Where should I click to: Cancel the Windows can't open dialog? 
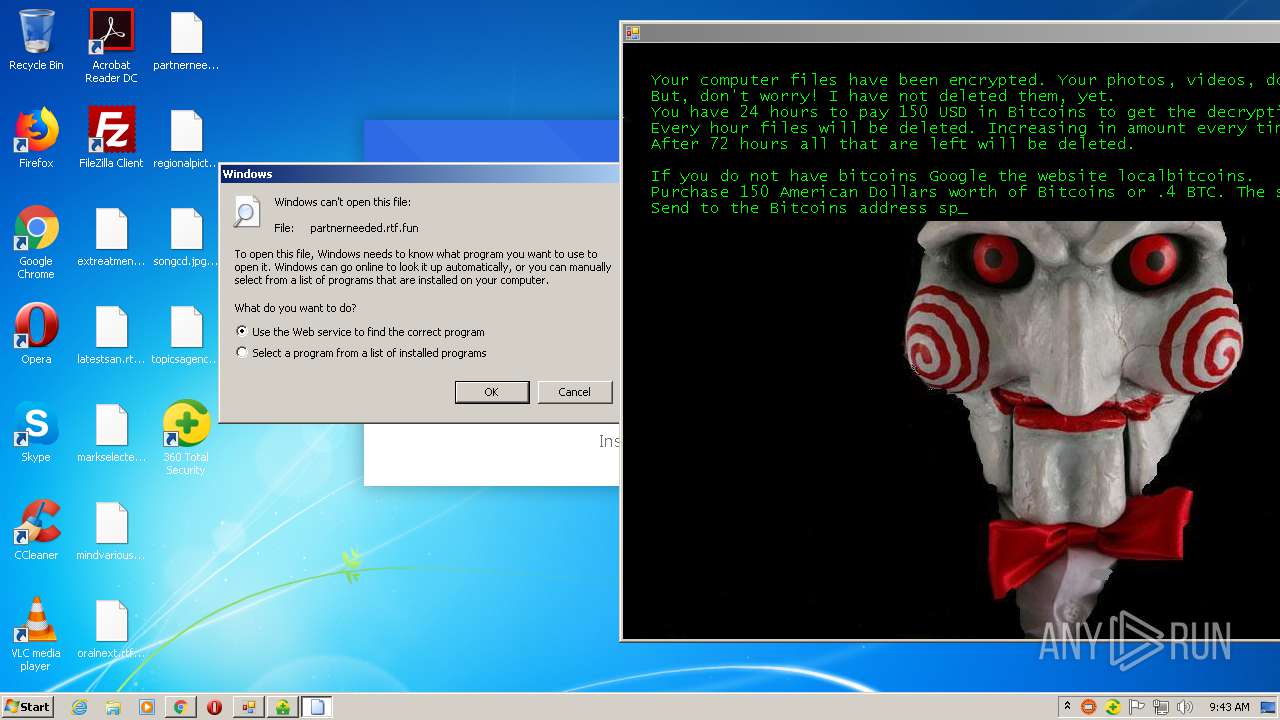(574, 392)
